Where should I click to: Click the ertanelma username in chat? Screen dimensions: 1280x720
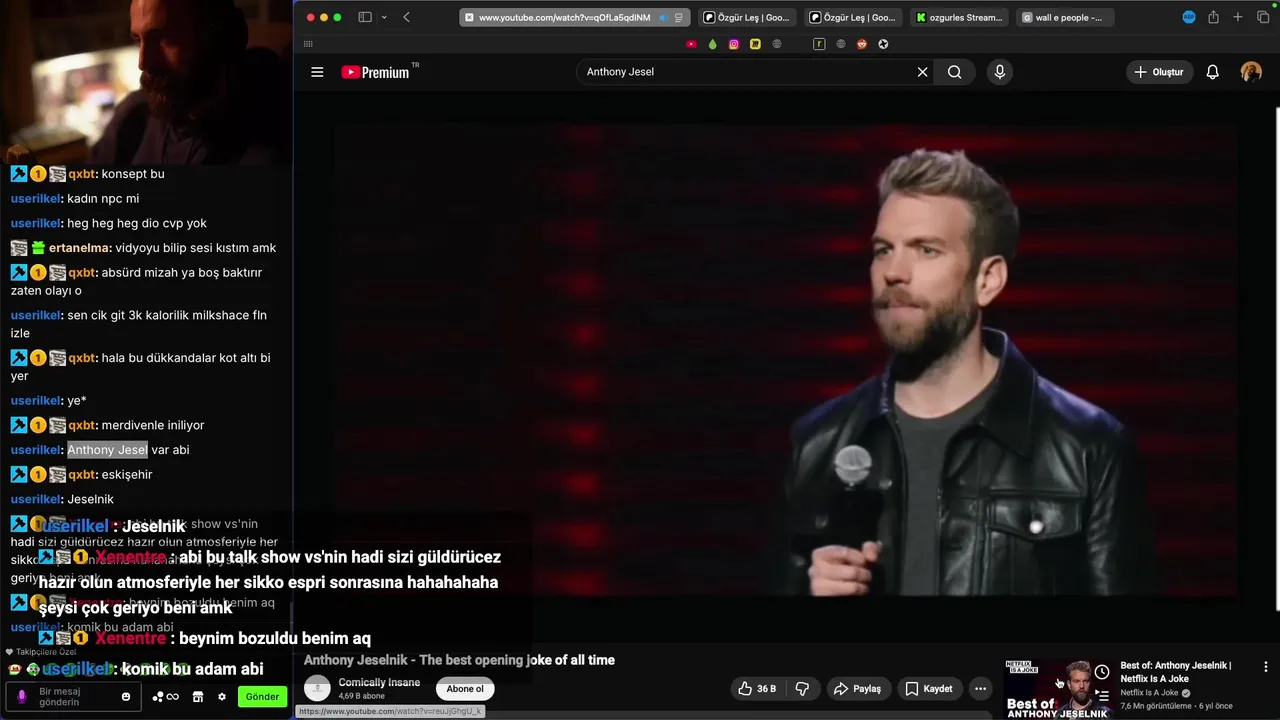click(x=78, y=248)
